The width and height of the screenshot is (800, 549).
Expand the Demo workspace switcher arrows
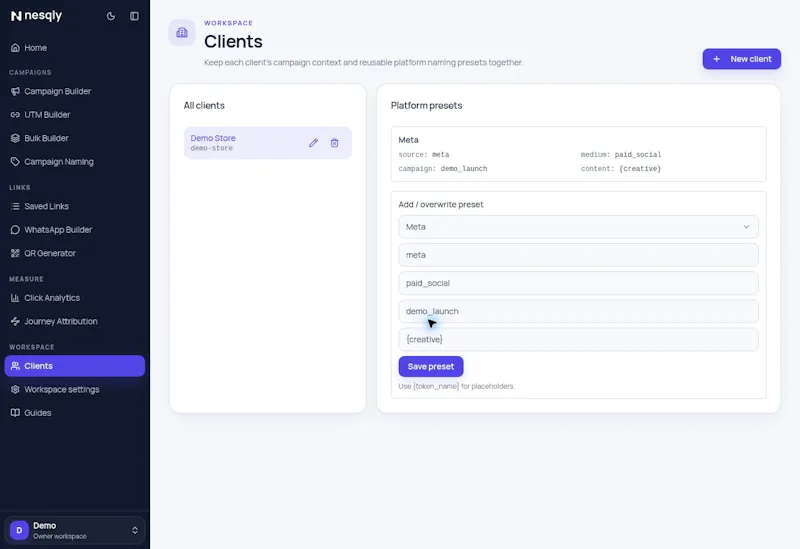click(135, 530)
